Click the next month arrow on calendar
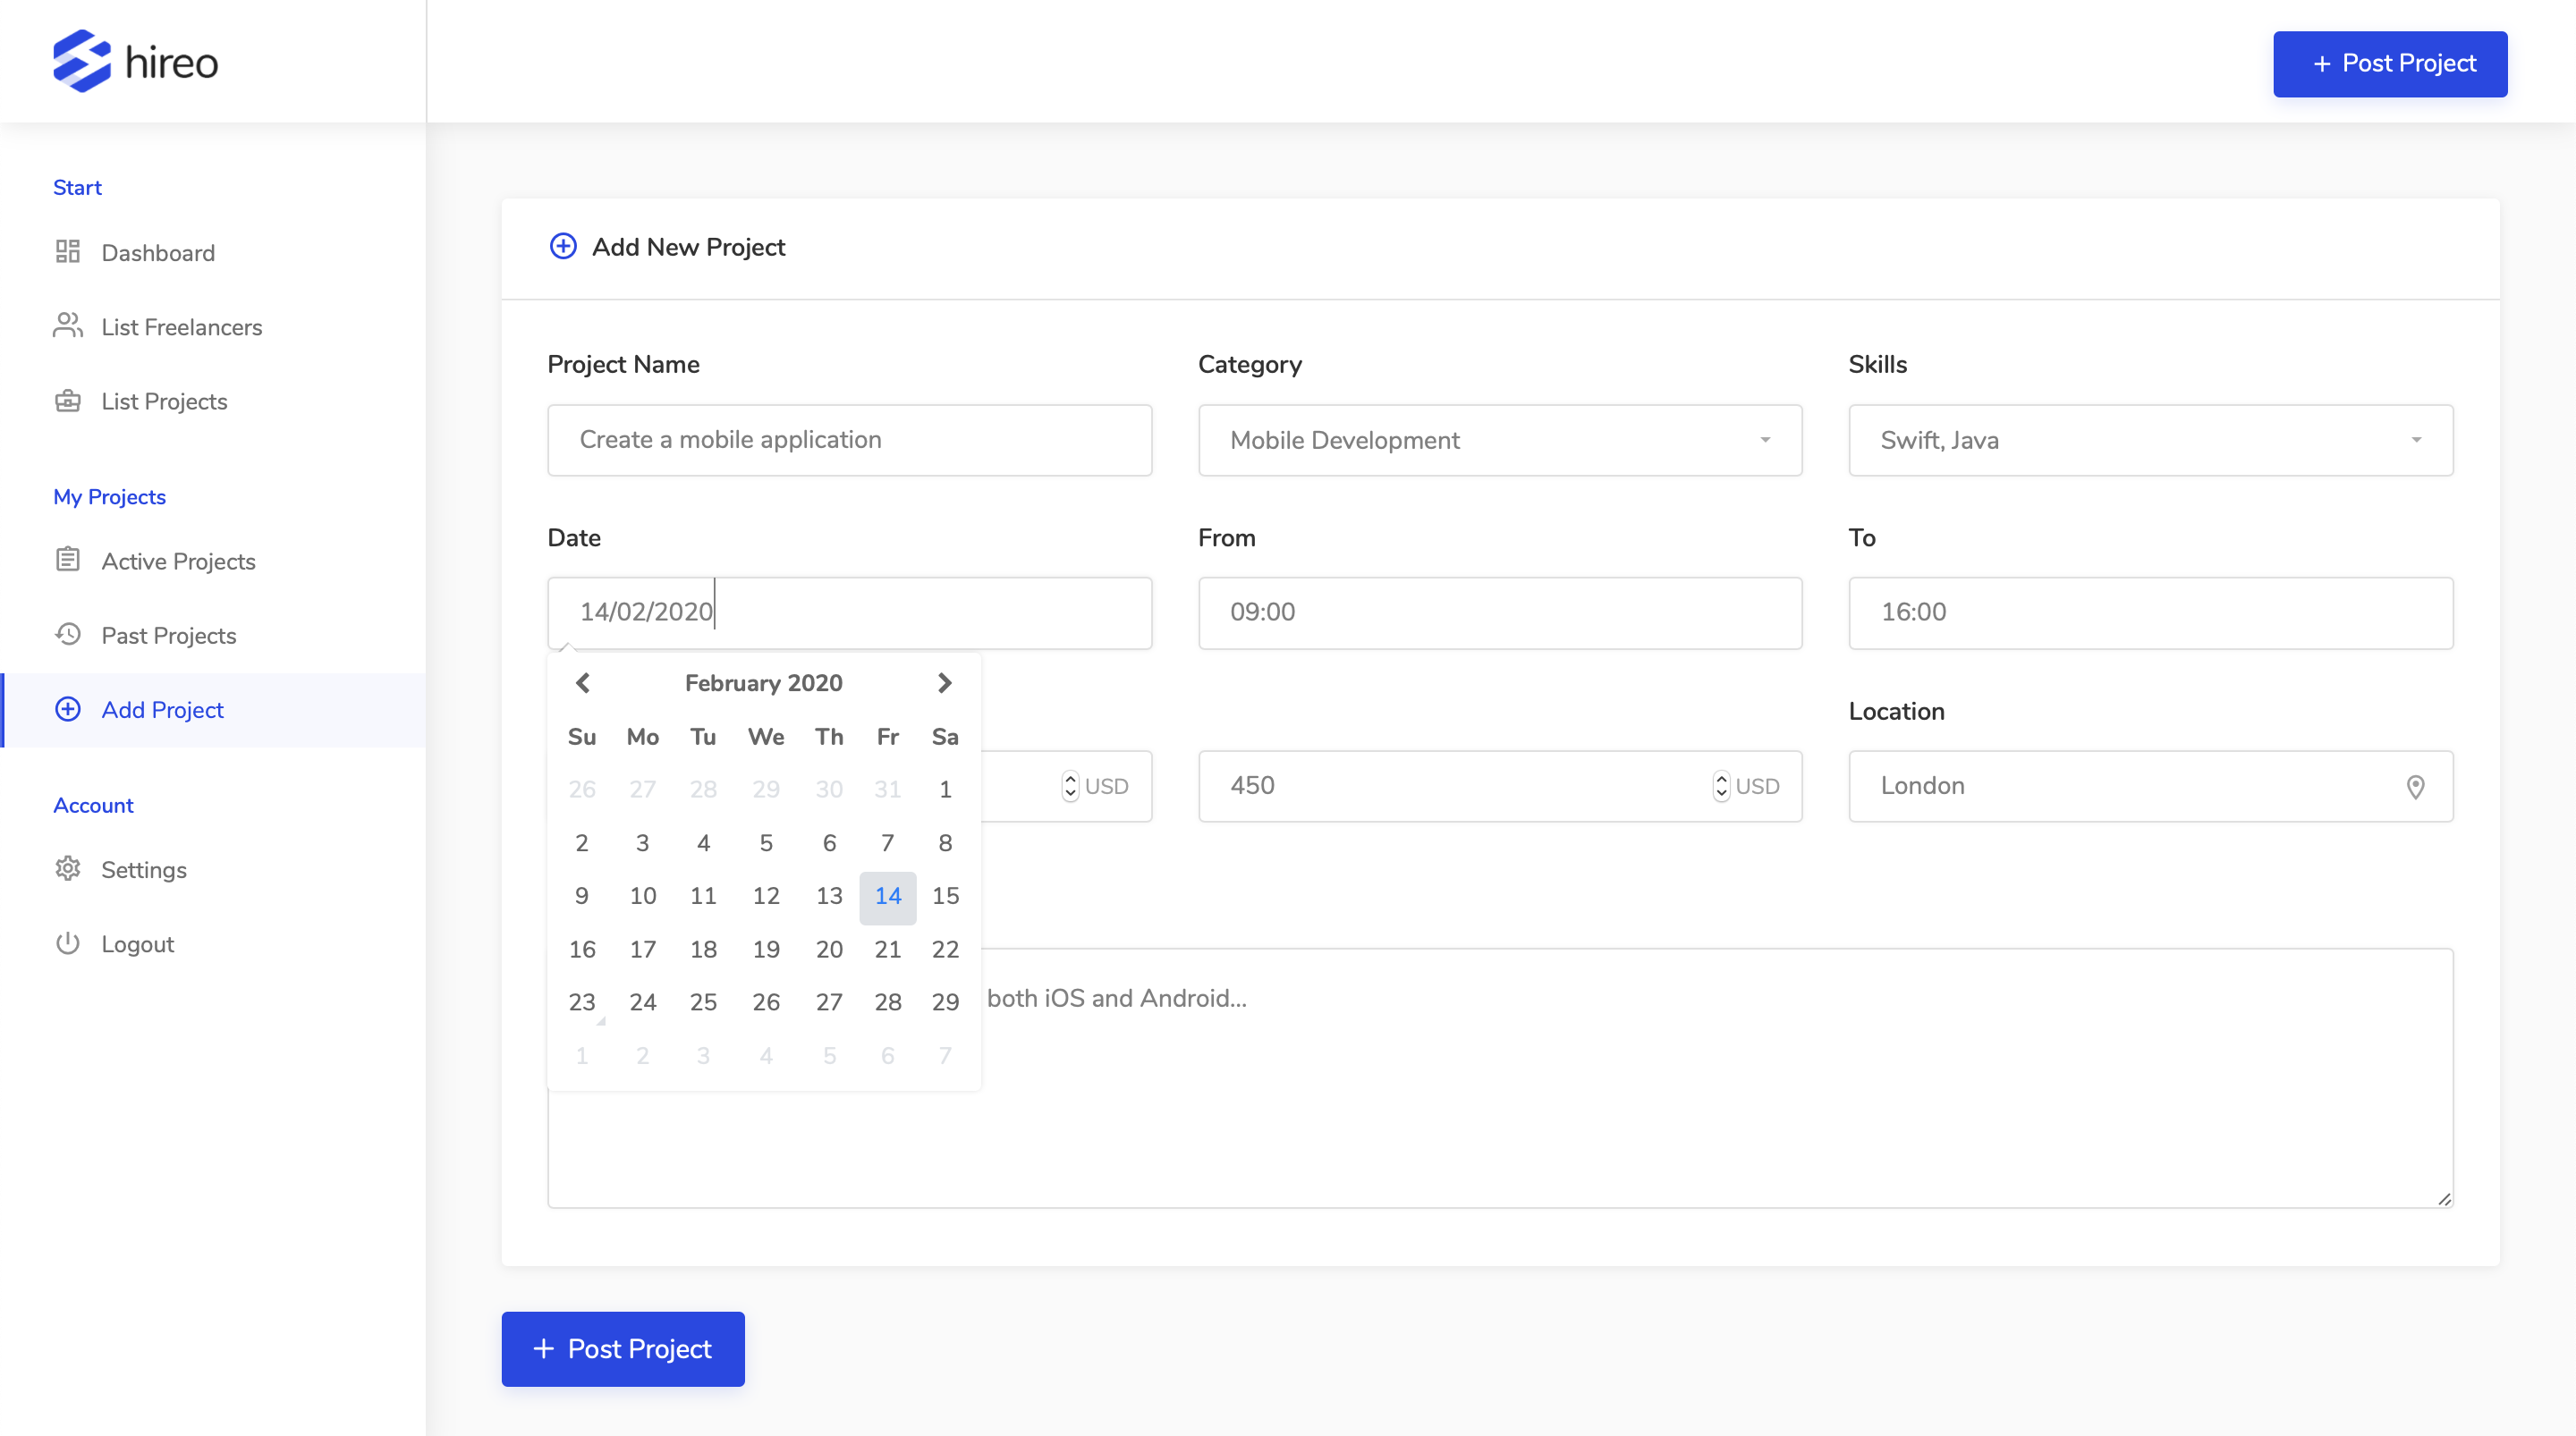Image resolution: width=2576 pixels, height=1436 pixels. (945, 682)
